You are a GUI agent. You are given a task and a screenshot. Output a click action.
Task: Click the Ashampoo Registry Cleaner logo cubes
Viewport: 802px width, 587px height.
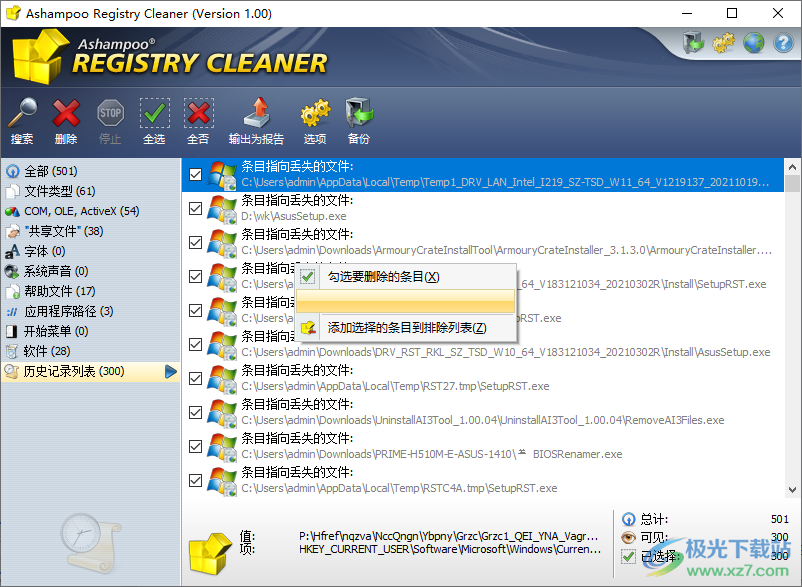(x=40, y=57)
